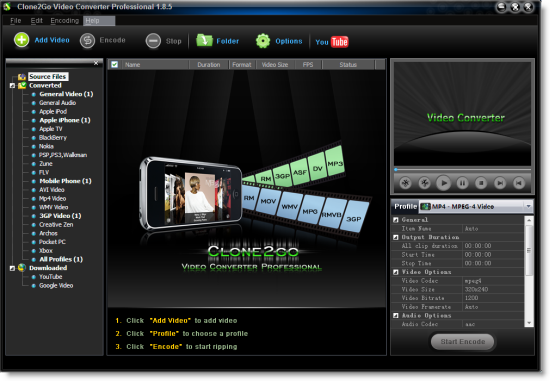
Task: Select 3GP Video (1) in the tree
Action: pyautogui.click(x=60, y=216)
